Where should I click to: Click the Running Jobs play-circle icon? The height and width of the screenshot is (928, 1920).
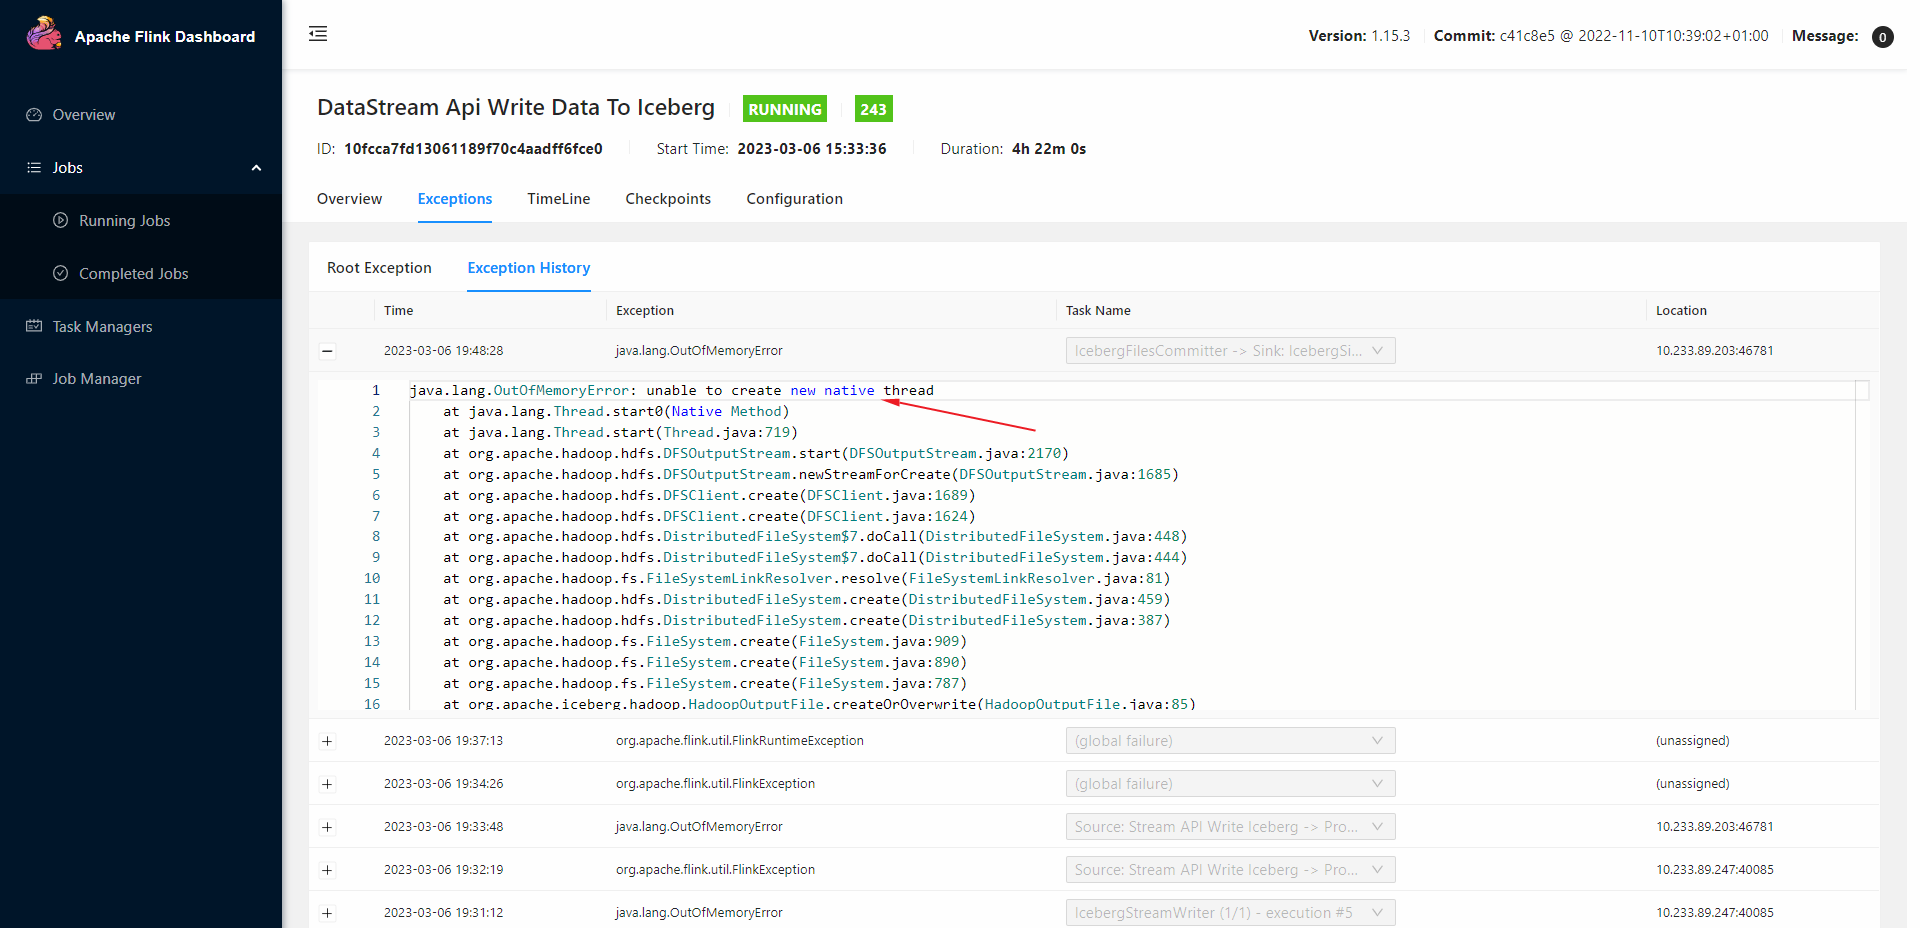(61, 220)
